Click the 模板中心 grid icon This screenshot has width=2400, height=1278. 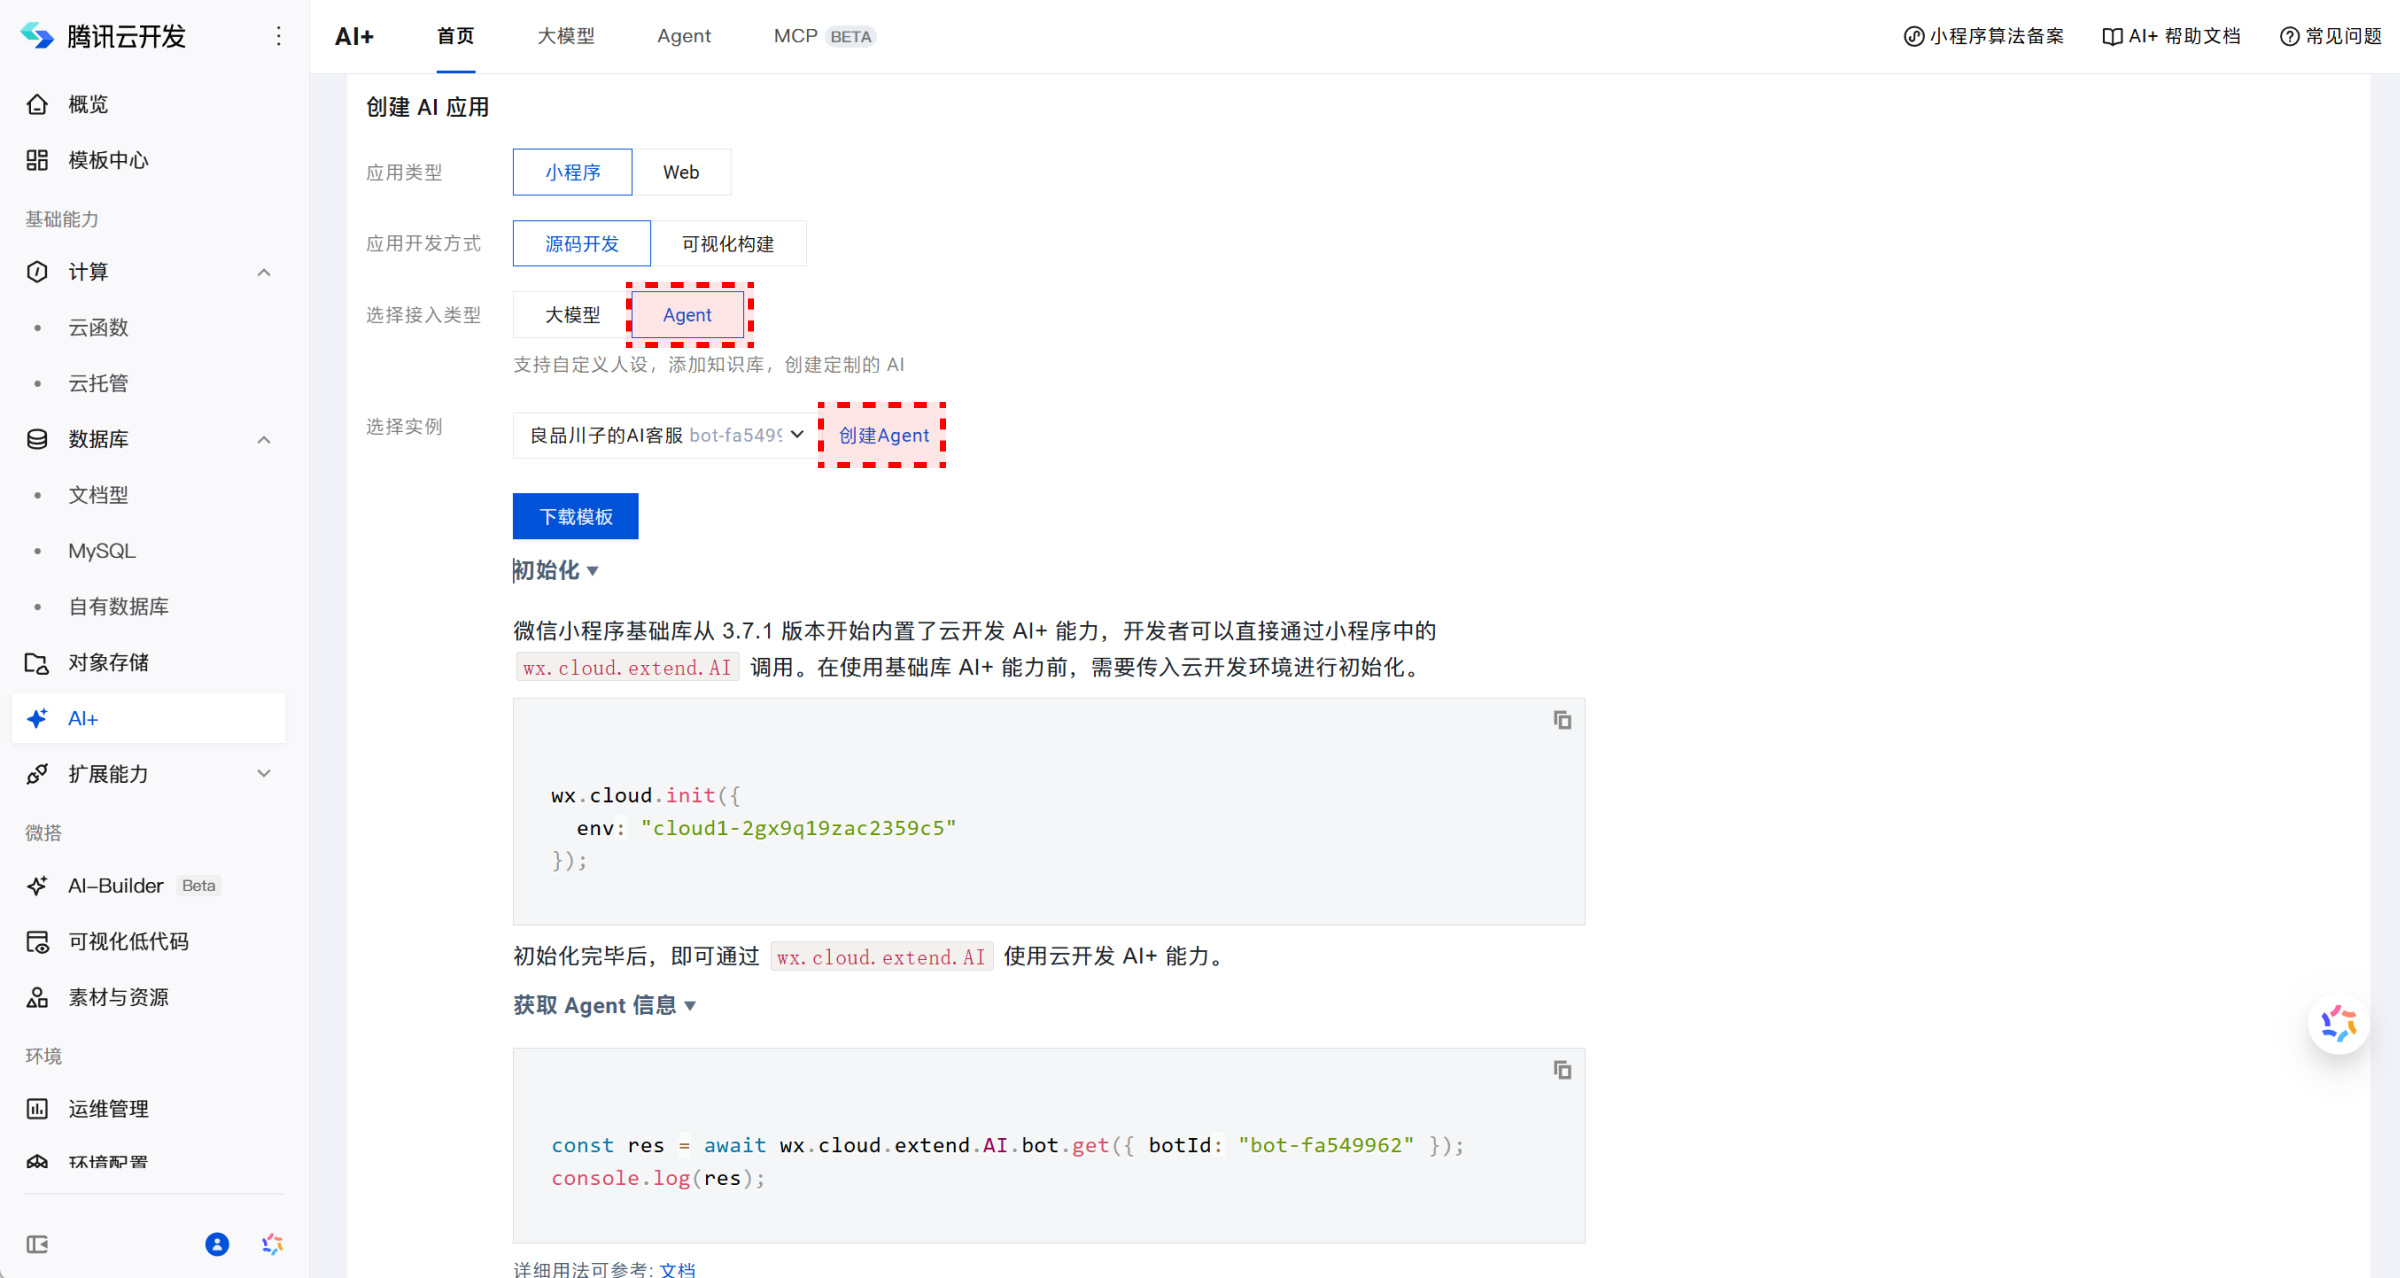pos(37,160)
